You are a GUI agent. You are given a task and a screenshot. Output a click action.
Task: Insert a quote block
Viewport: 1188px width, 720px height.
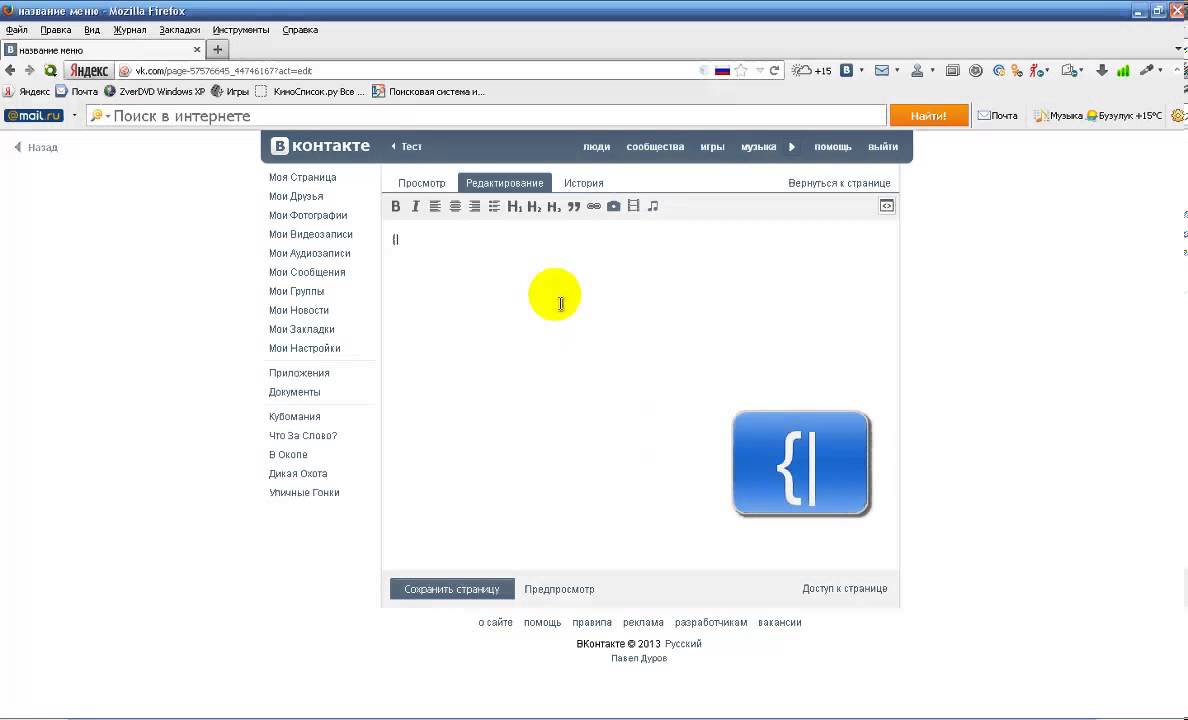tap(574, 206)
